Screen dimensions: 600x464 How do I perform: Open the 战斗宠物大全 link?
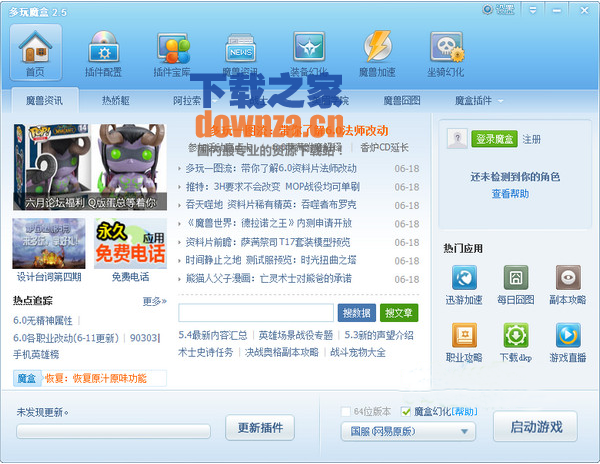coord(358,353)
